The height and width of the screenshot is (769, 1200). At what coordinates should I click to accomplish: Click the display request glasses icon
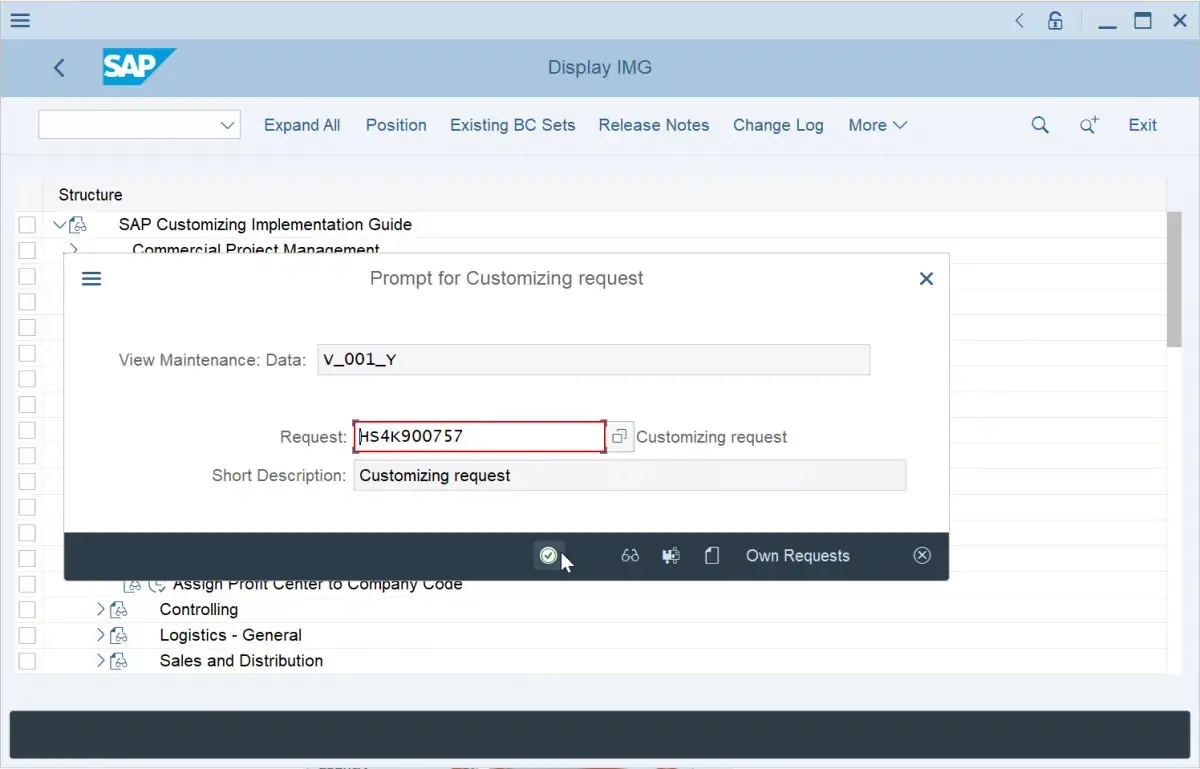click(630, 556)
